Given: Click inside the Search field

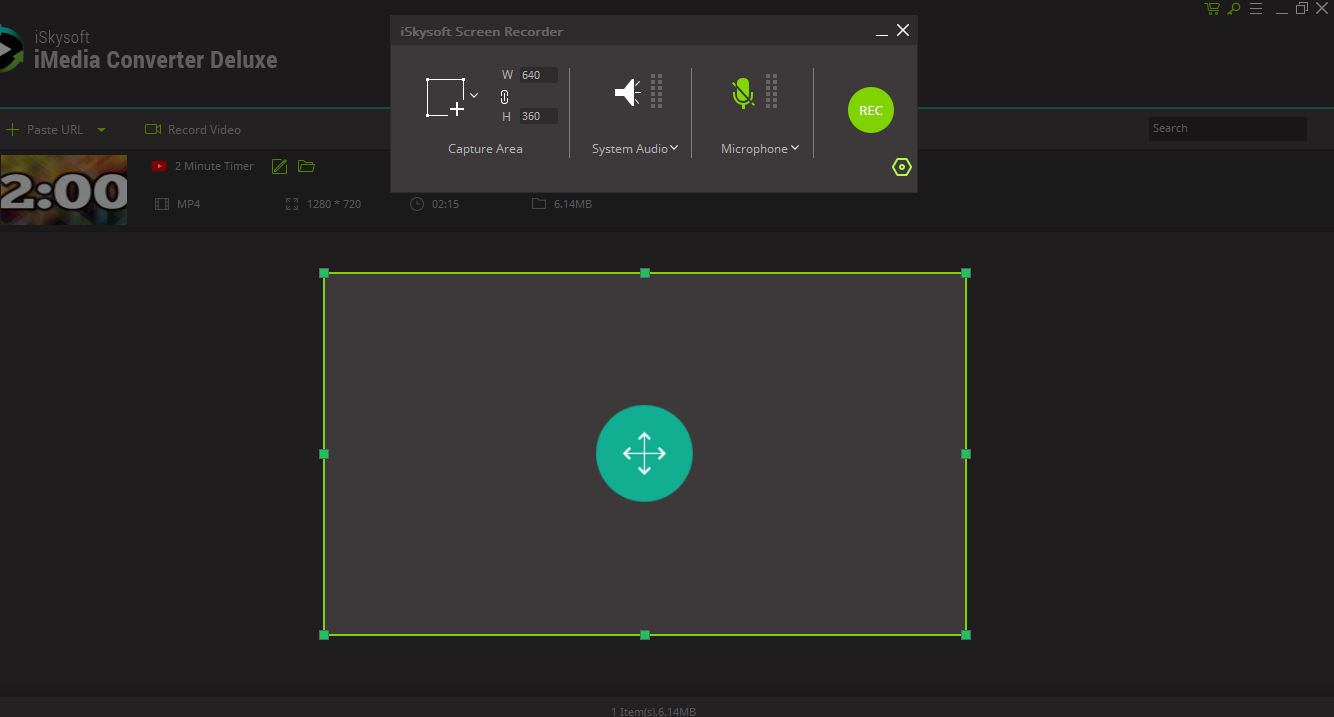Looking at the screenshot, I should tap(1227, 128).
